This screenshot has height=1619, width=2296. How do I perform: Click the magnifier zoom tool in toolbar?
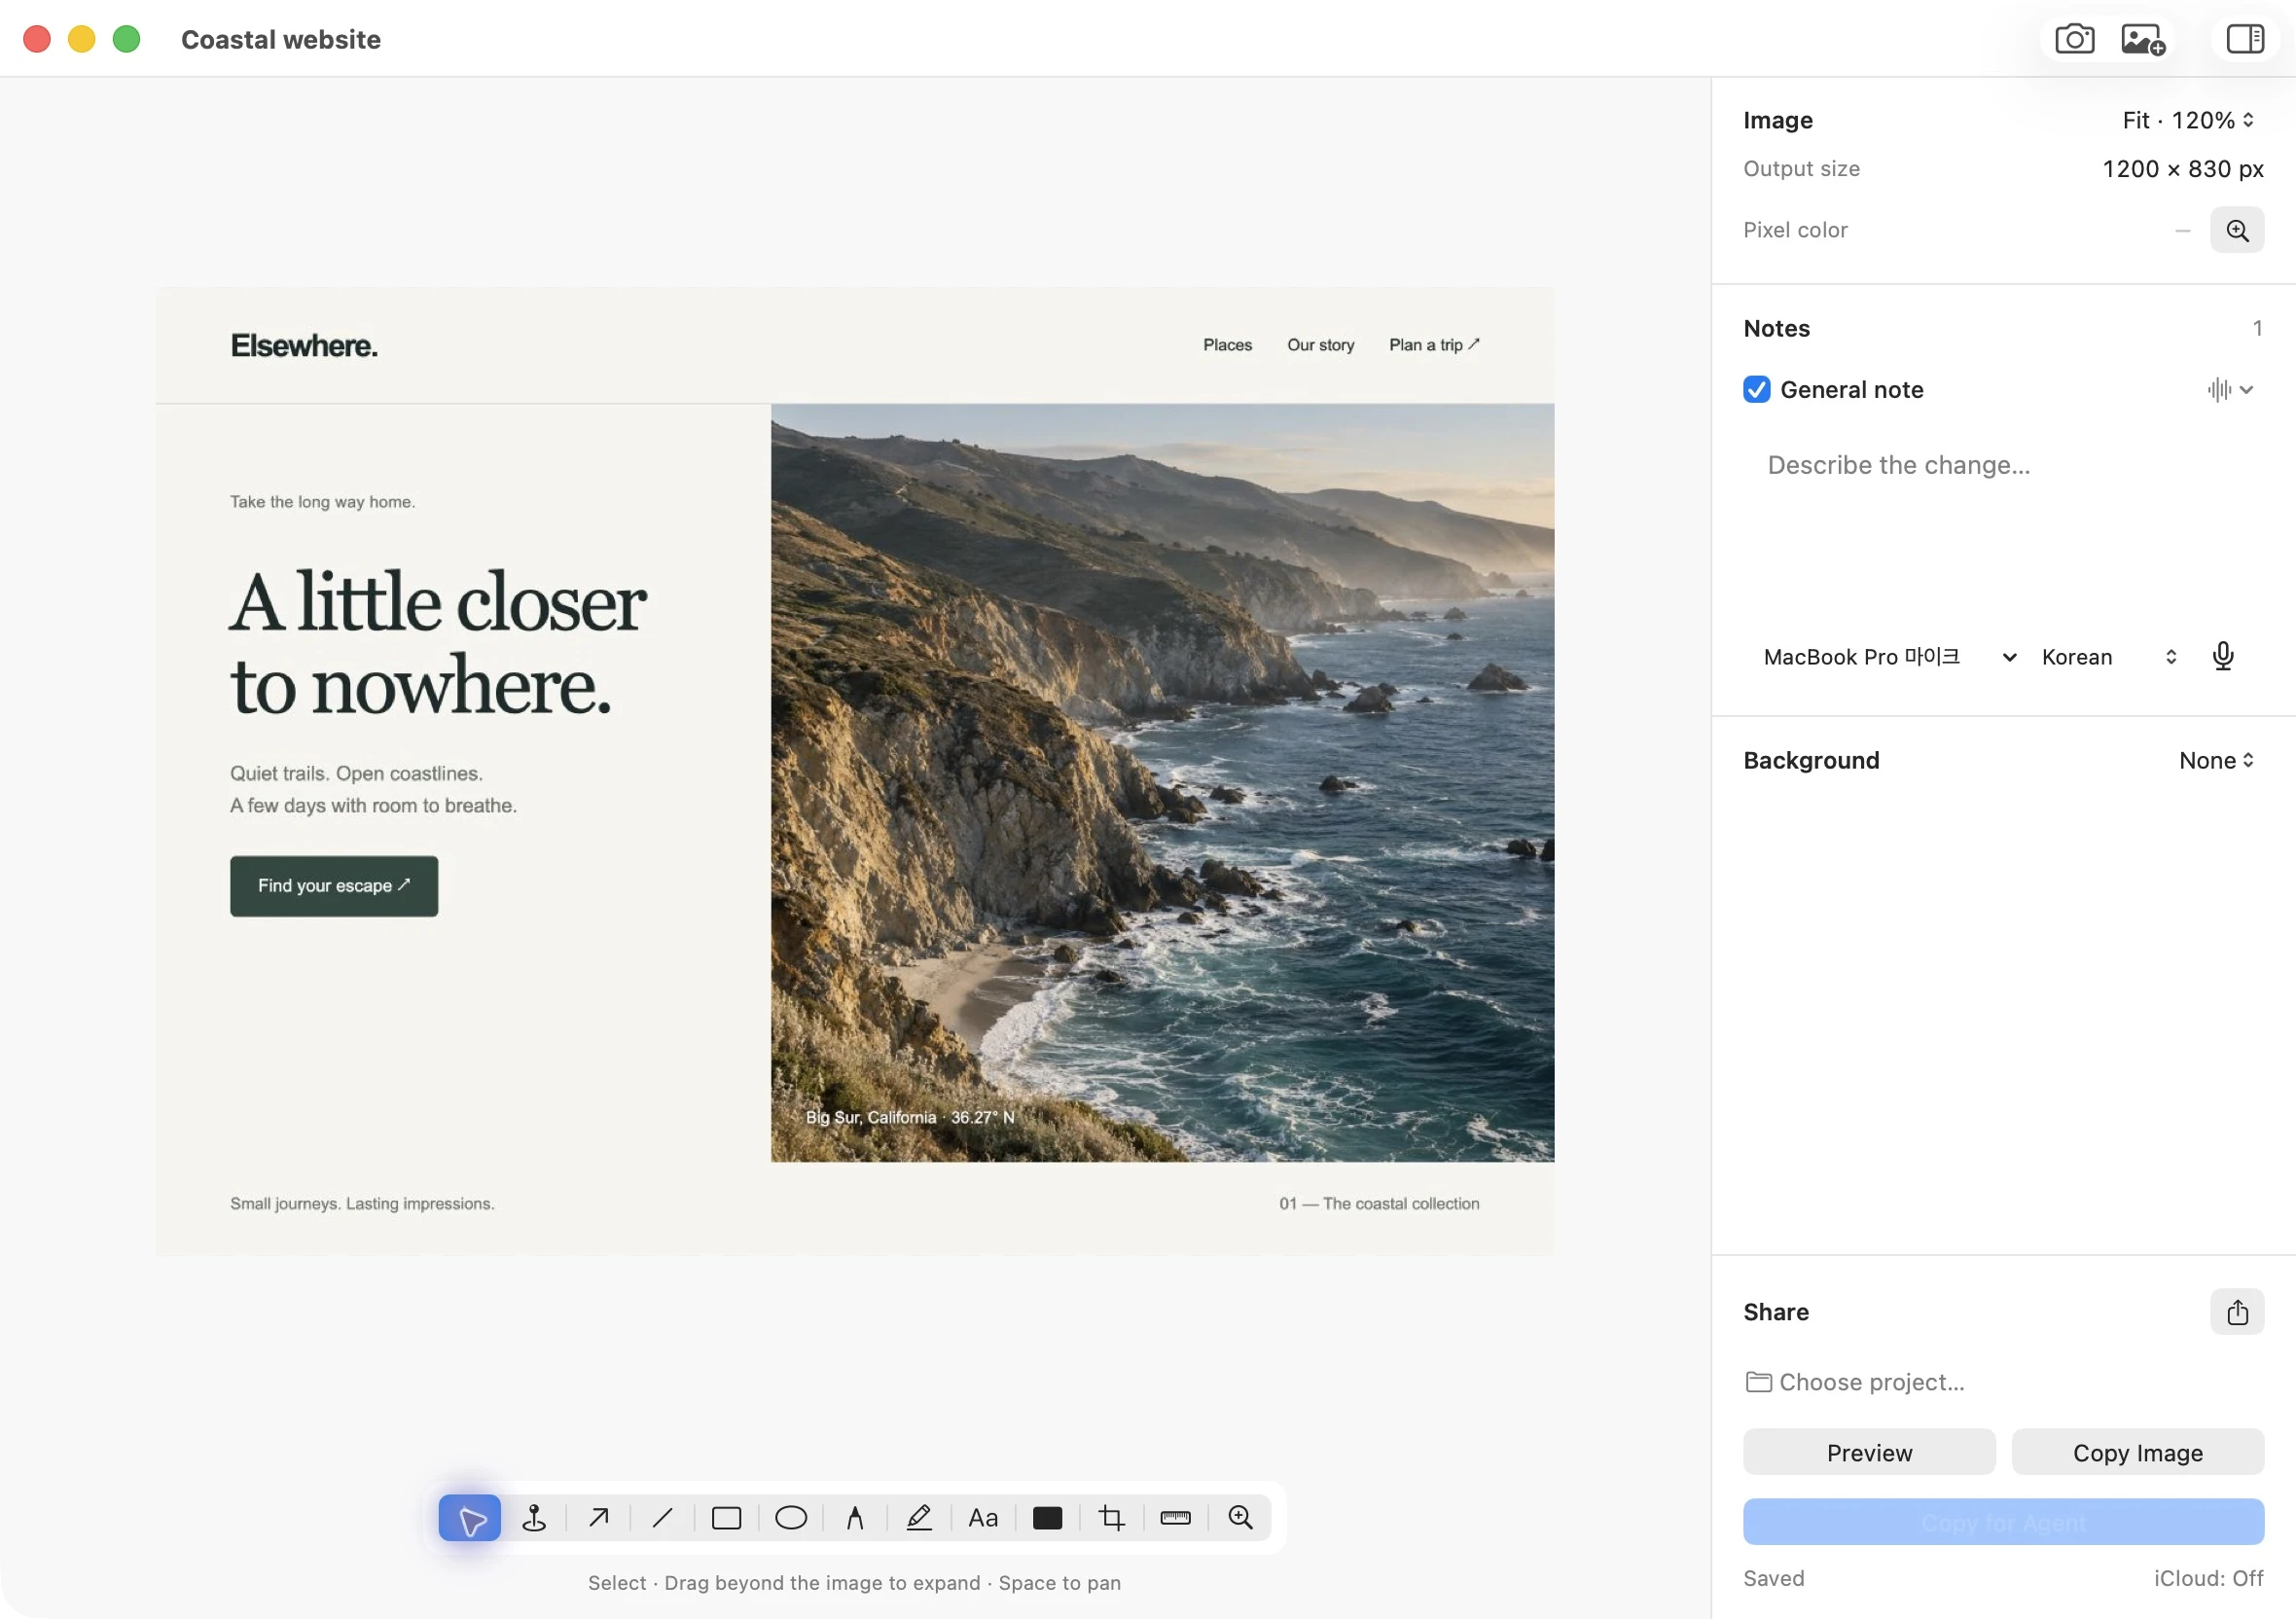tap(1240, 1518)
